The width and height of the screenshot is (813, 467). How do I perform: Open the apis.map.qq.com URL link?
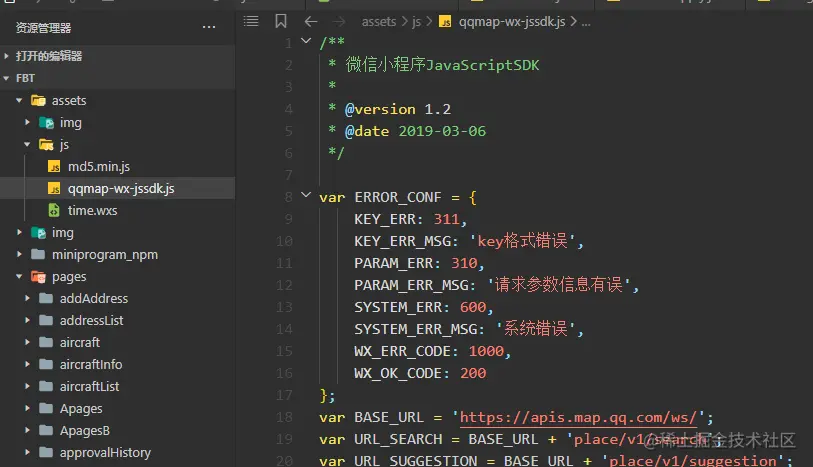pos(578,418)
